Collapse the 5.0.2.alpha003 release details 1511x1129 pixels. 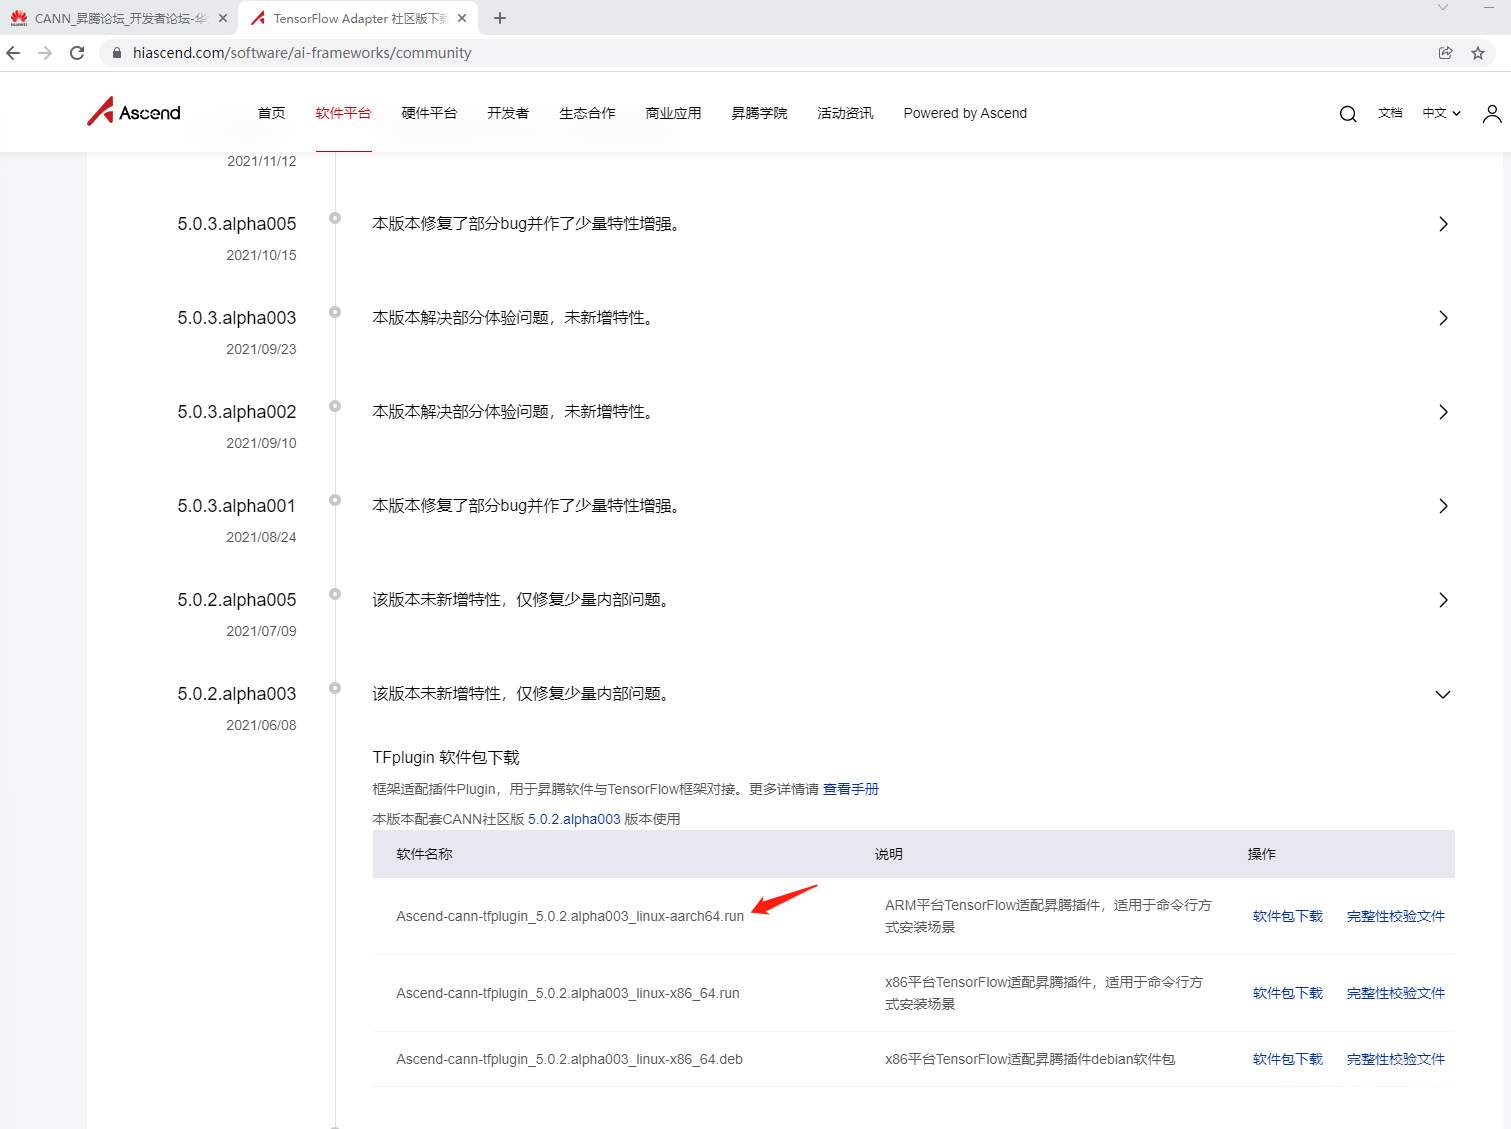coord(1443,694)
